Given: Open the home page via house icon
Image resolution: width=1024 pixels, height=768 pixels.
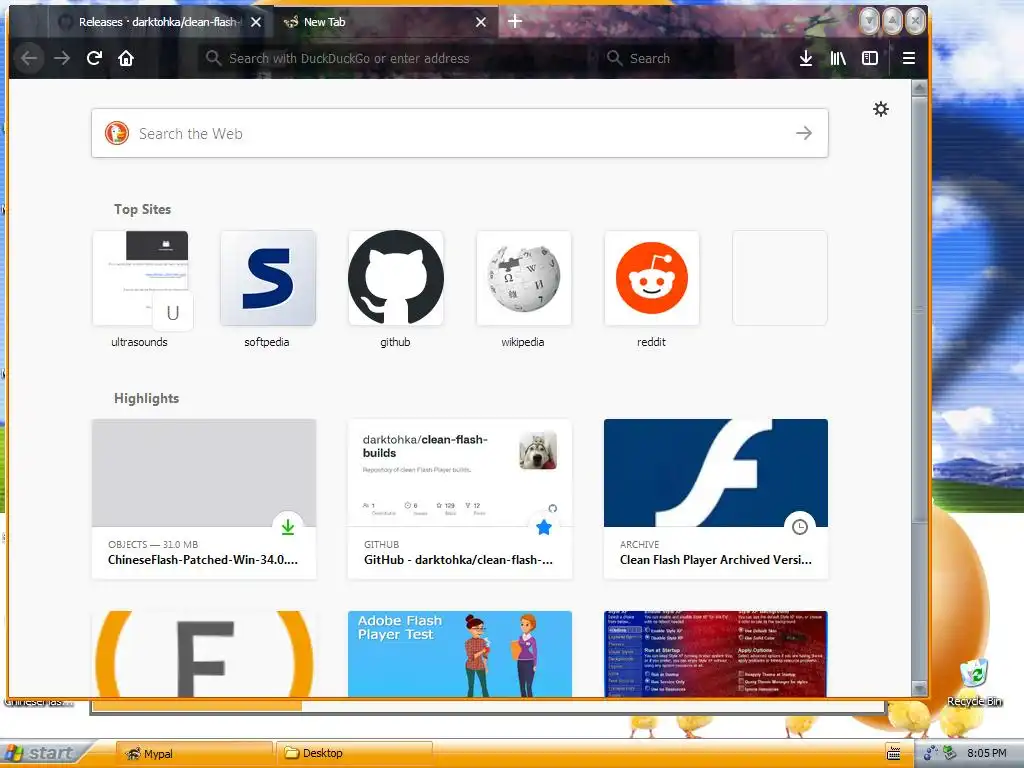Looking at the screenshot, I should [x=126, y=58].
